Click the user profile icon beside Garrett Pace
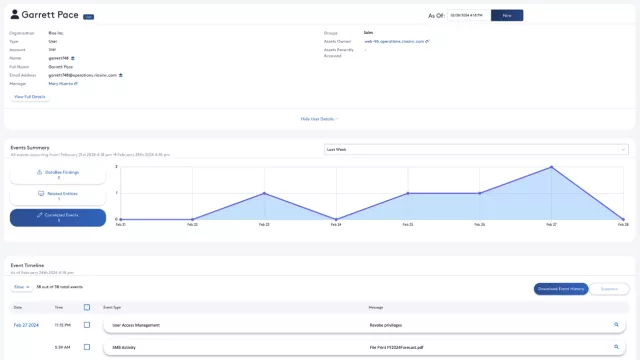 (x=15, y=15)
